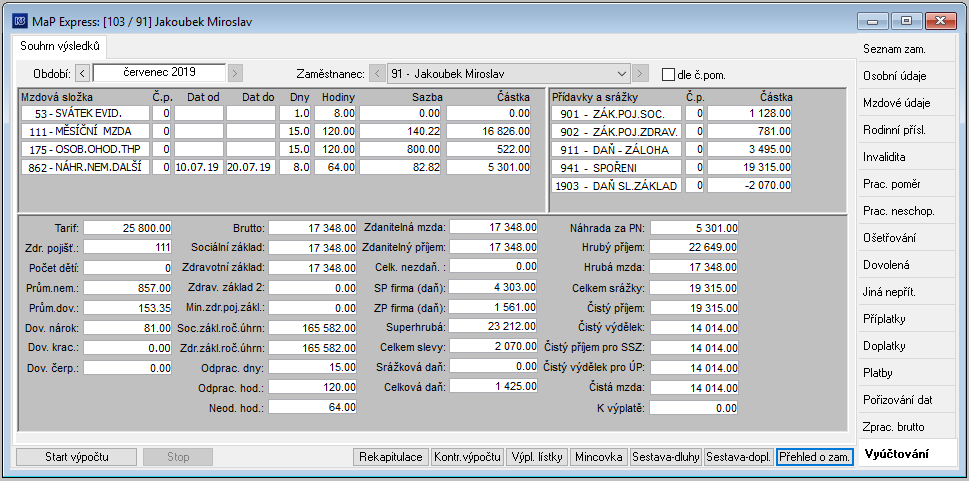Screen dimensions: 969x481
Task: Click the Dat do cell '20.07.19'
Action: pos(250,167)
